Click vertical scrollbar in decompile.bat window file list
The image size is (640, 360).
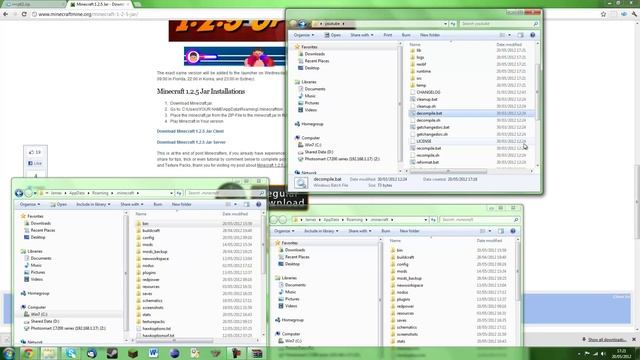pos(537,92)
